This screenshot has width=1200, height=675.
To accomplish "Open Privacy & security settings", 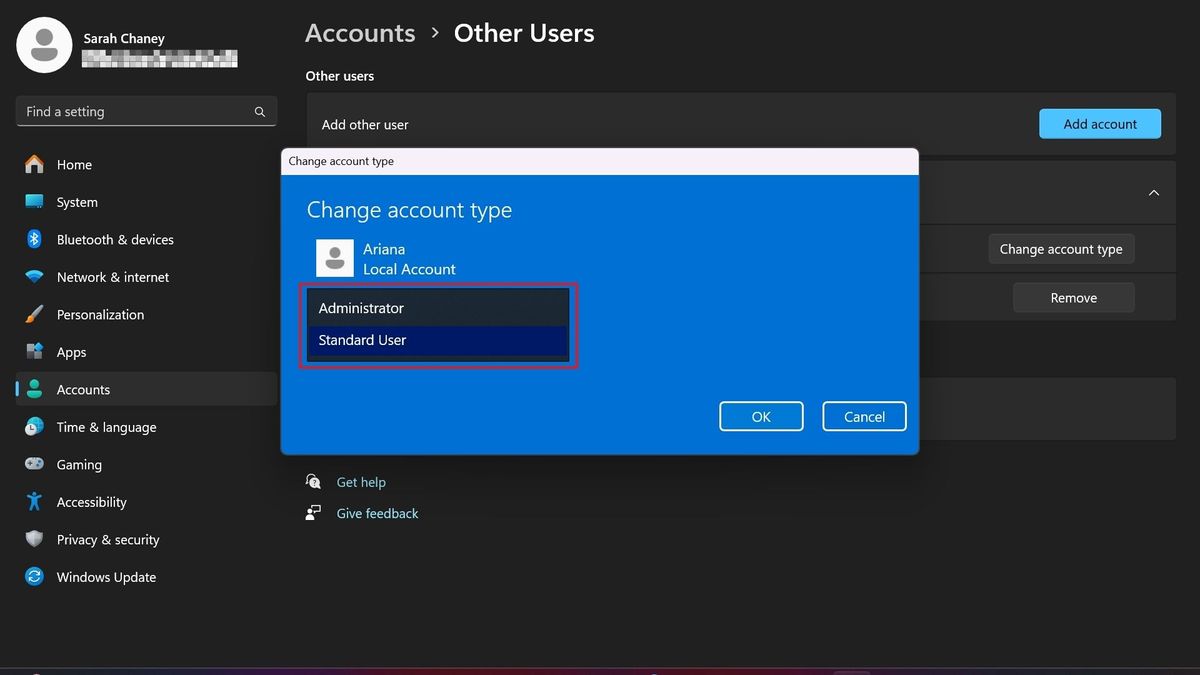I will (107, 539).
